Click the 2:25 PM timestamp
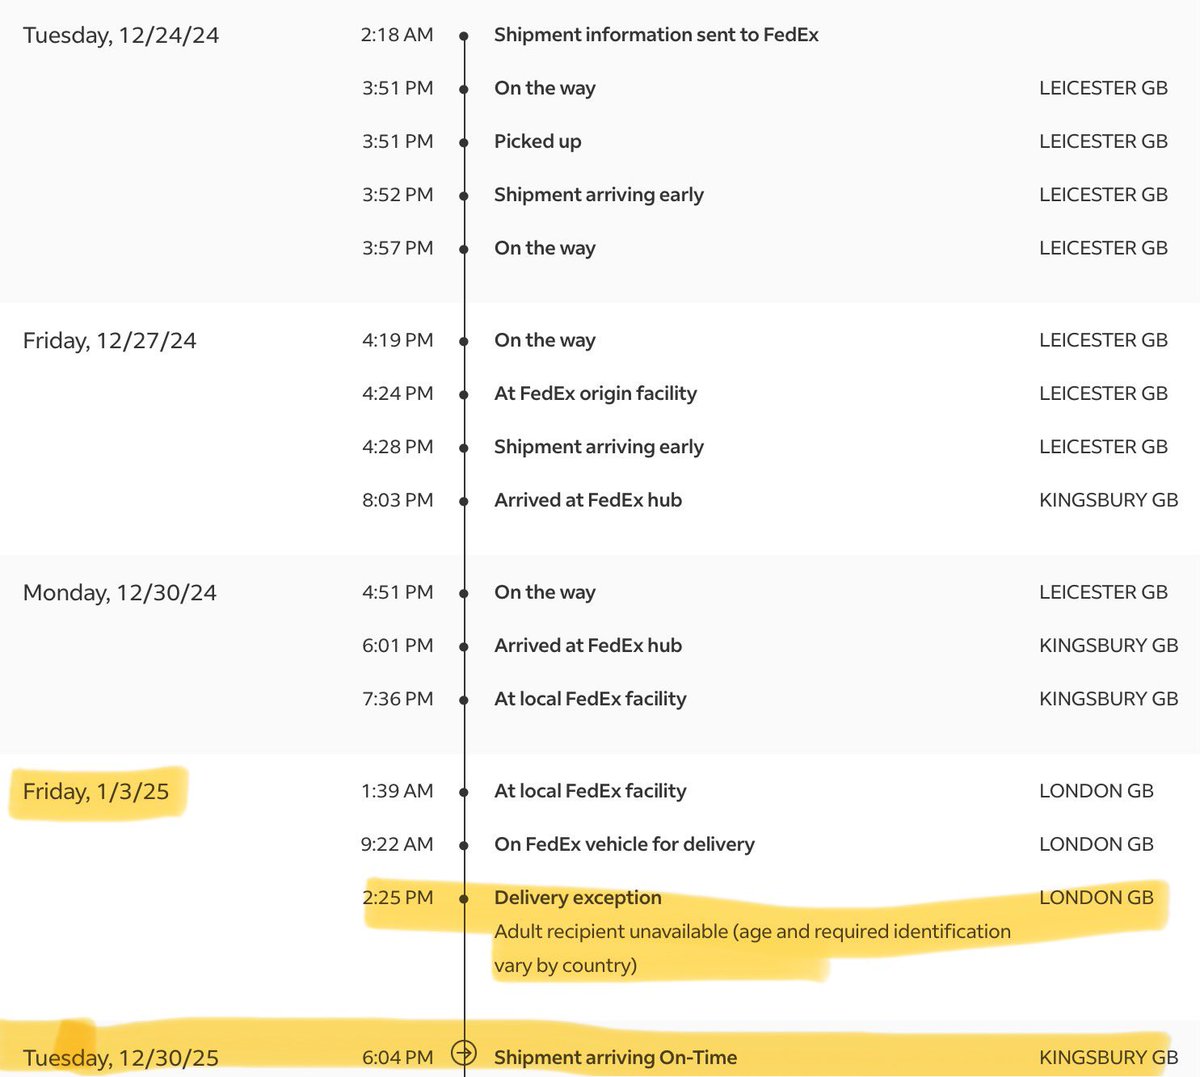1200x1077 pixels. click(x=398, y=897)
